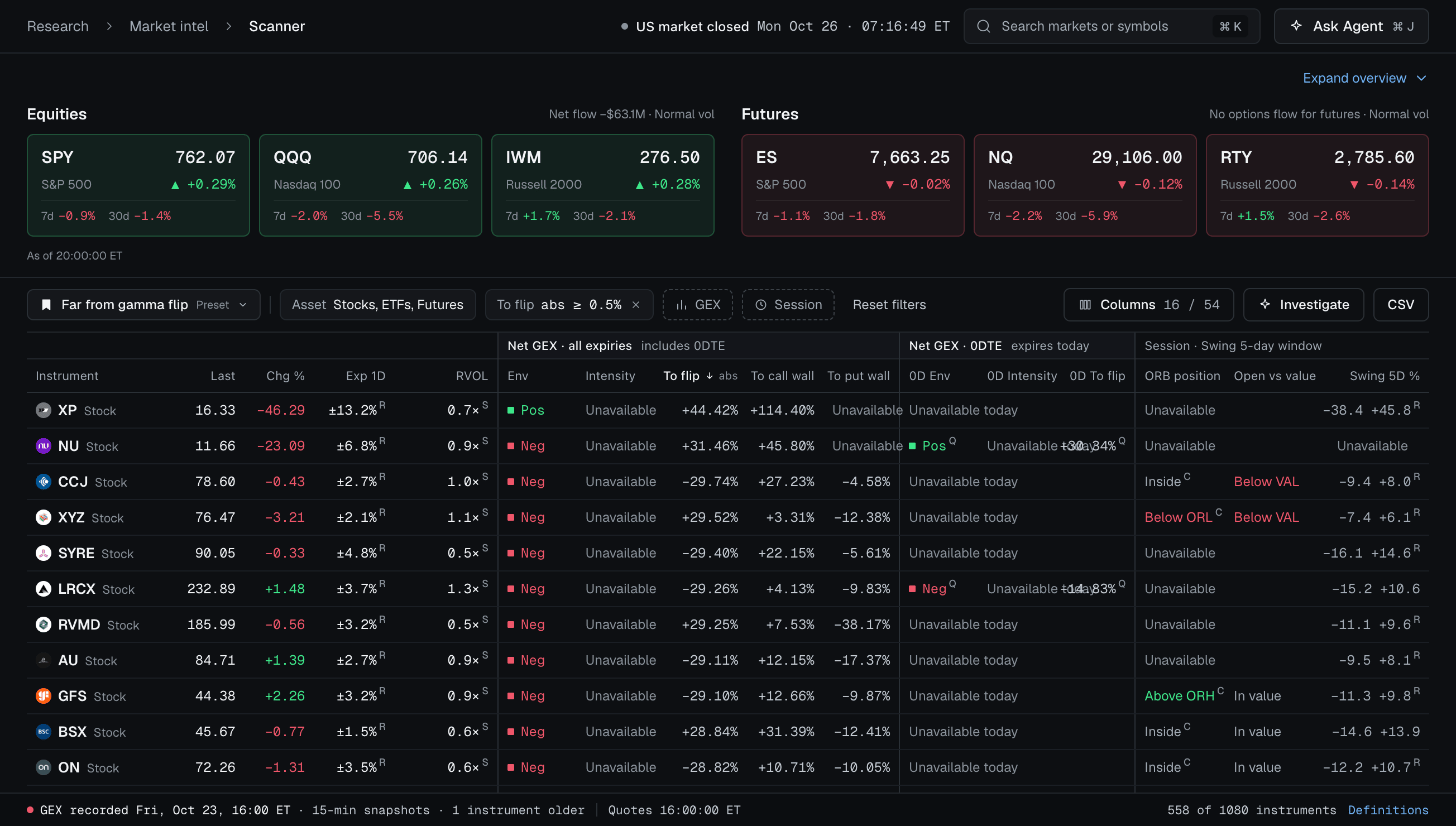Remove the To flip filter with X

636,305
